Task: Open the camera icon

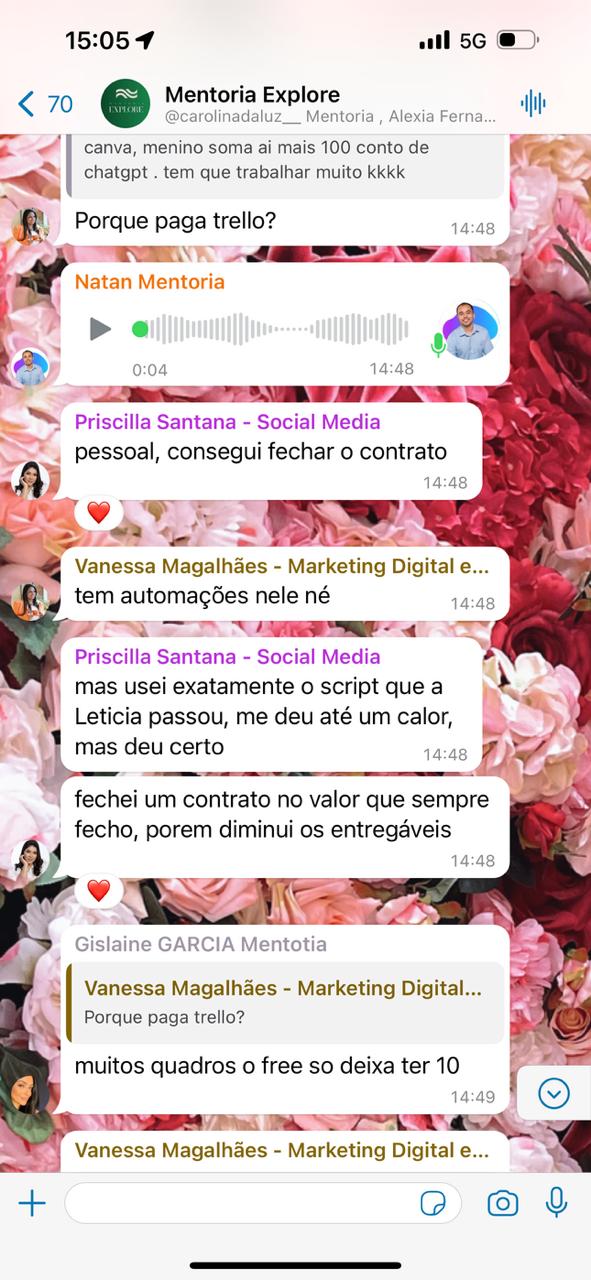Action: pos(502,1203)
